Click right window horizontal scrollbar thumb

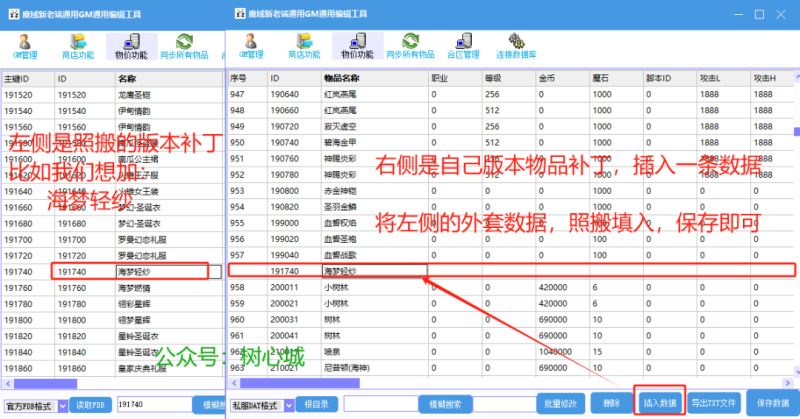299,383
